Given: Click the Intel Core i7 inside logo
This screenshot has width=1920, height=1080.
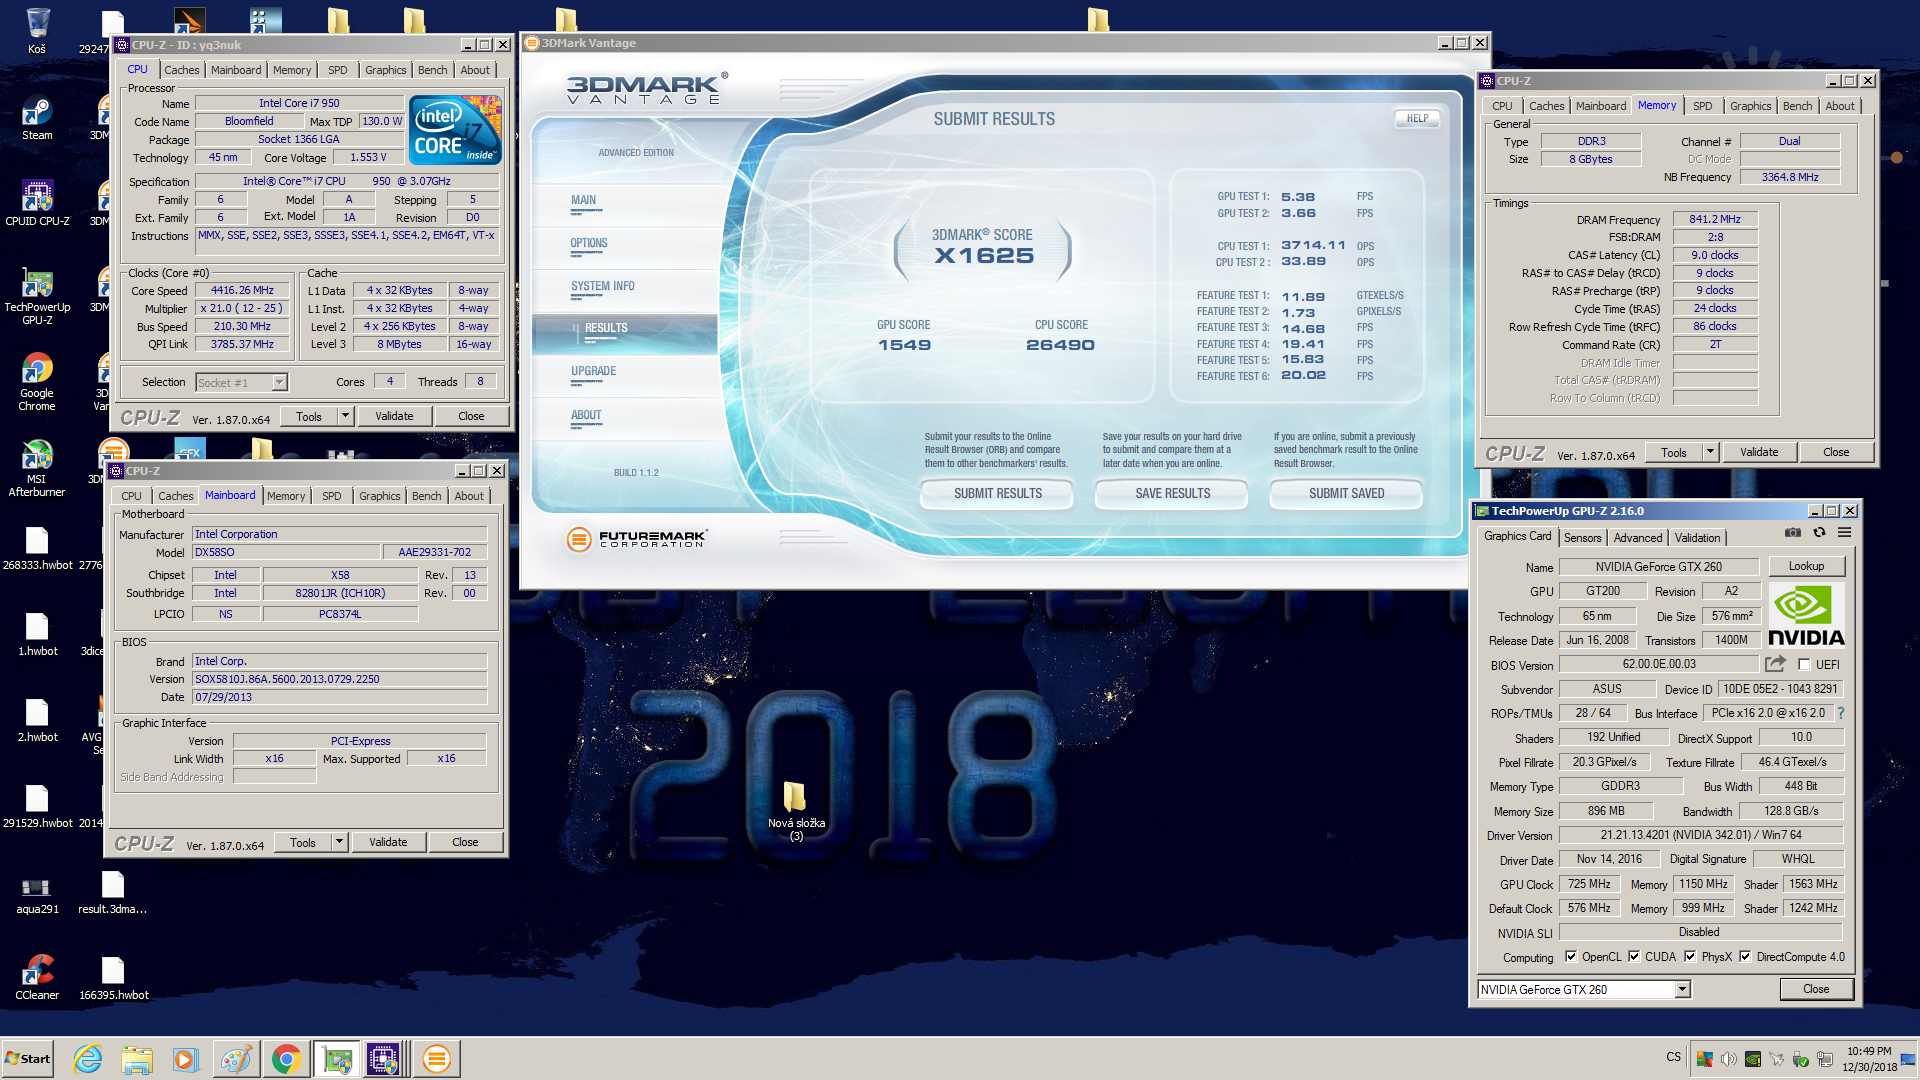Looking at the screenshot, I should pyautogui.click(x=456, y=130).
